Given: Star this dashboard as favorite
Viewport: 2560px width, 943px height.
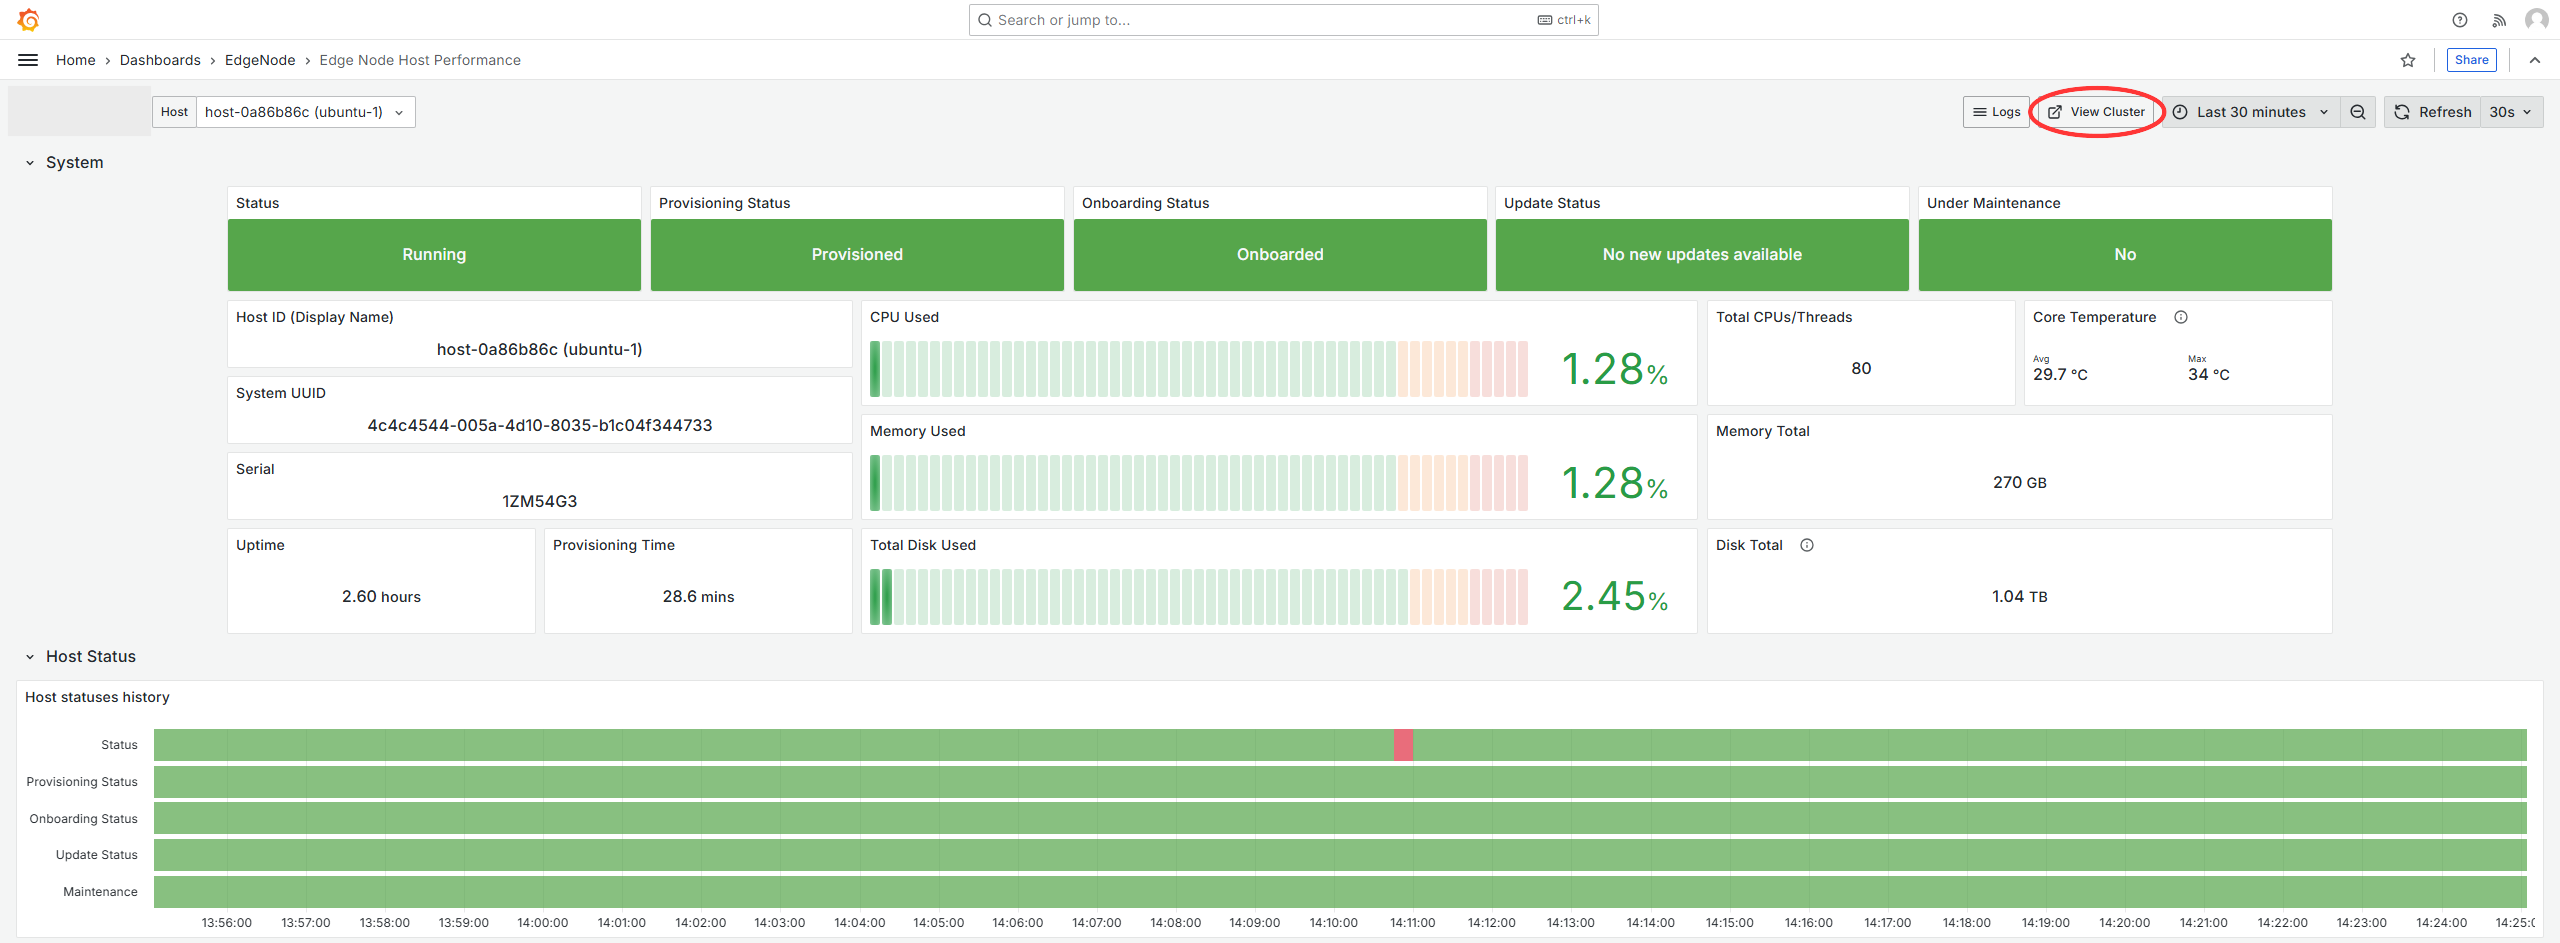Looking at the screenshot, I should [x=2408, y=60].
